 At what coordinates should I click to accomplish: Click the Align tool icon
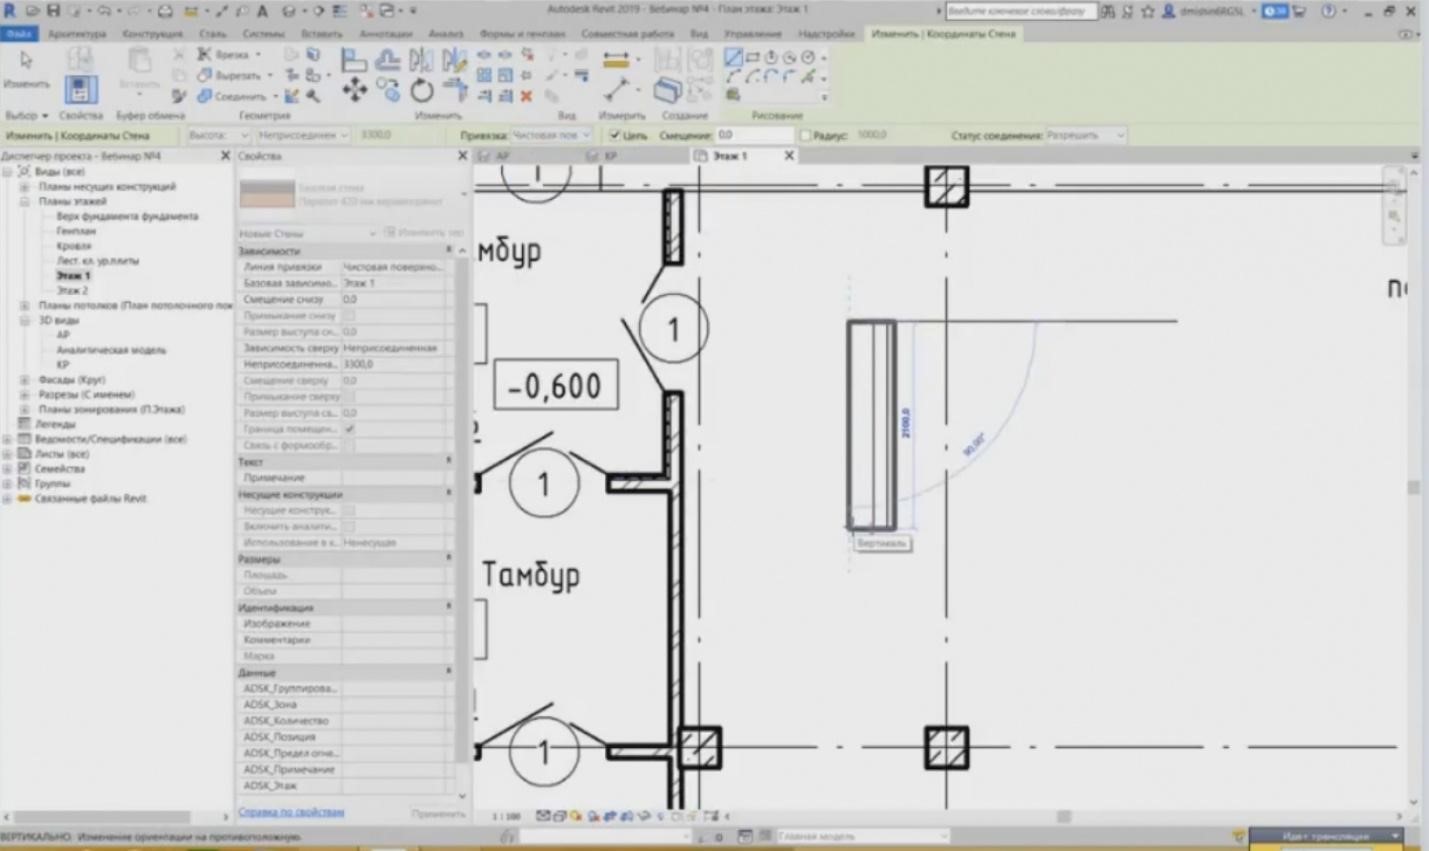click(354, 60)
